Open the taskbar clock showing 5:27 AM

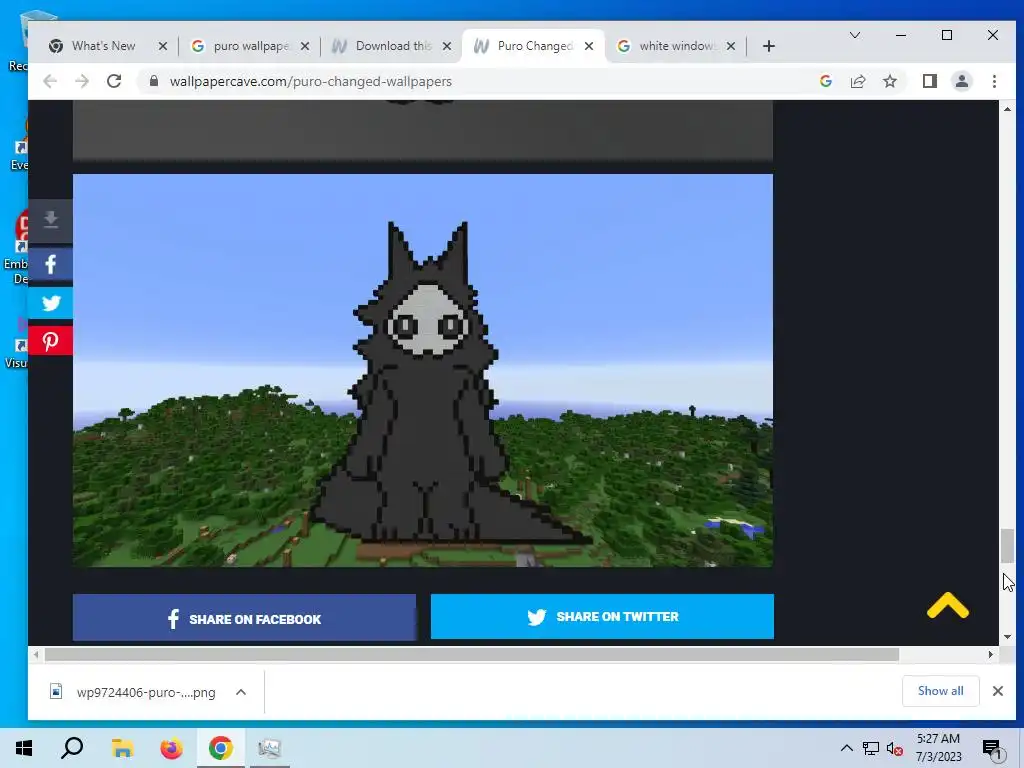[938, 748]
